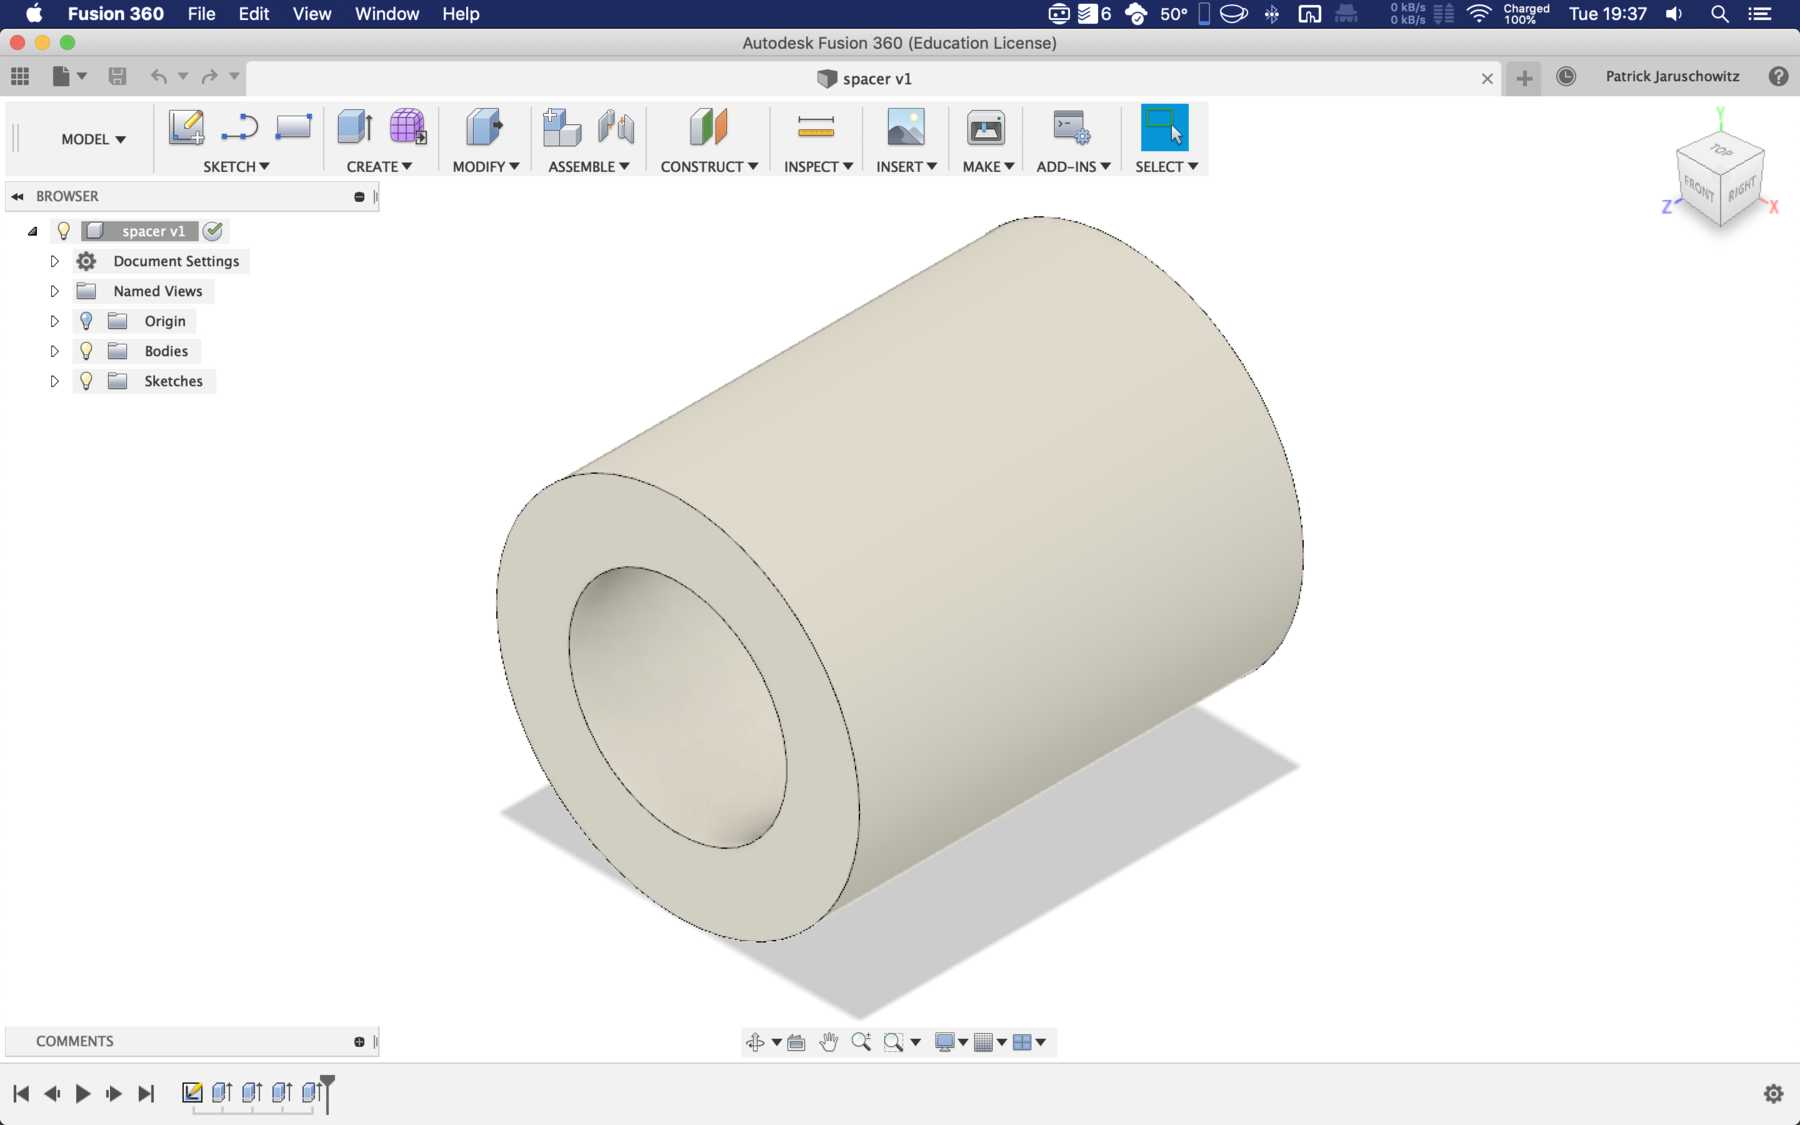Select the sketch feature in timeline

[192, 1092]
